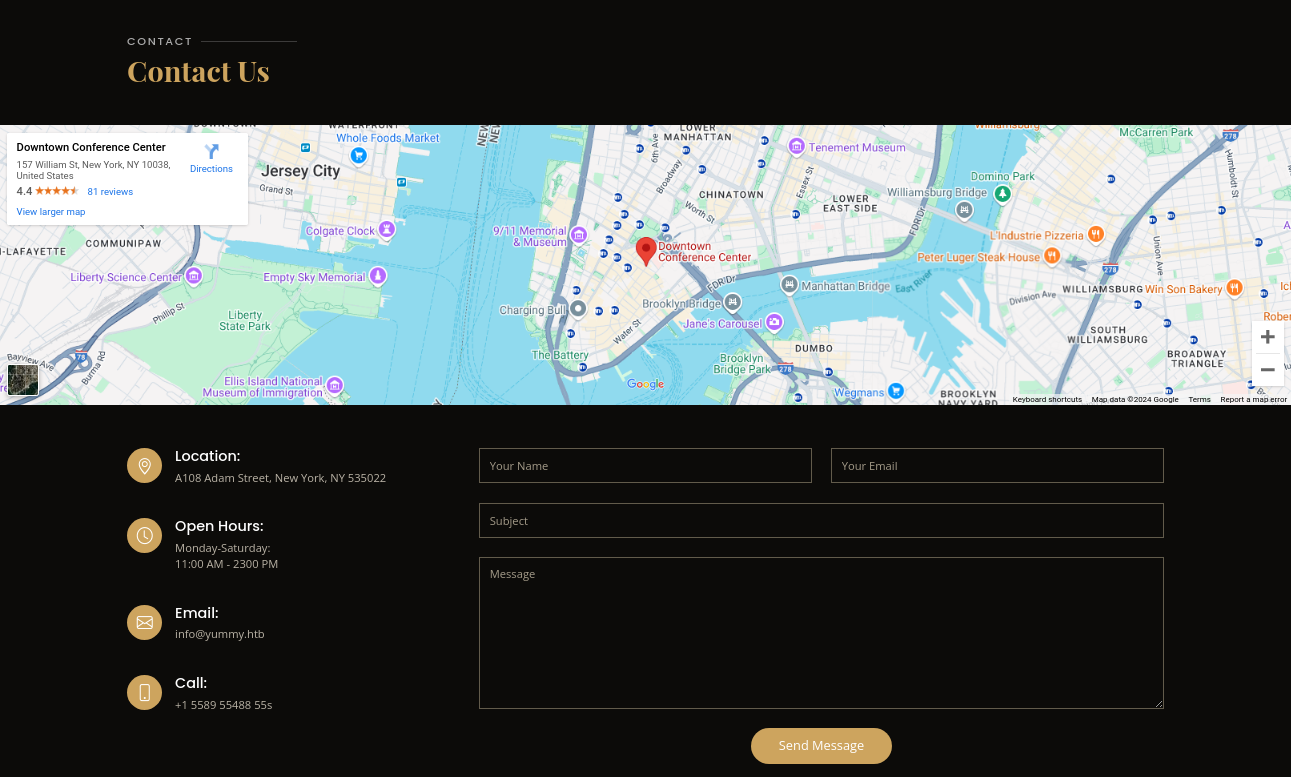Viewport: 1291px width, 777px height.
Task: Focus the Your Email field
Action: click(997, 465)
